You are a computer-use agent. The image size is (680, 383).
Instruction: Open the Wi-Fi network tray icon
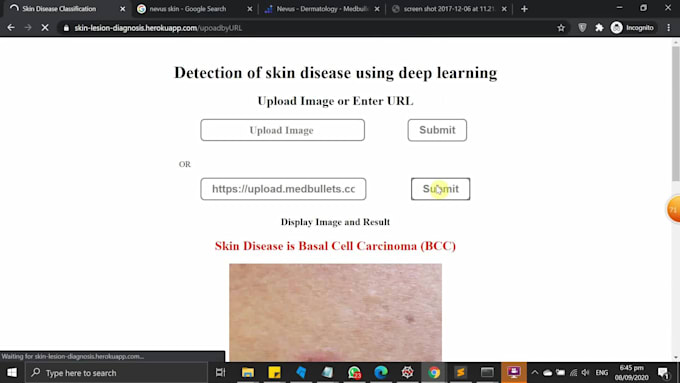tap(574, 373)
